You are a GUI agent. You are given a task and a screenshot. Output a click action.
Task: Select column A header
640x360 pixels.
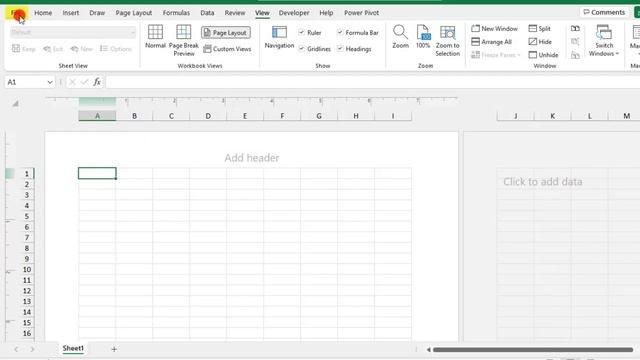pos(97,116)
